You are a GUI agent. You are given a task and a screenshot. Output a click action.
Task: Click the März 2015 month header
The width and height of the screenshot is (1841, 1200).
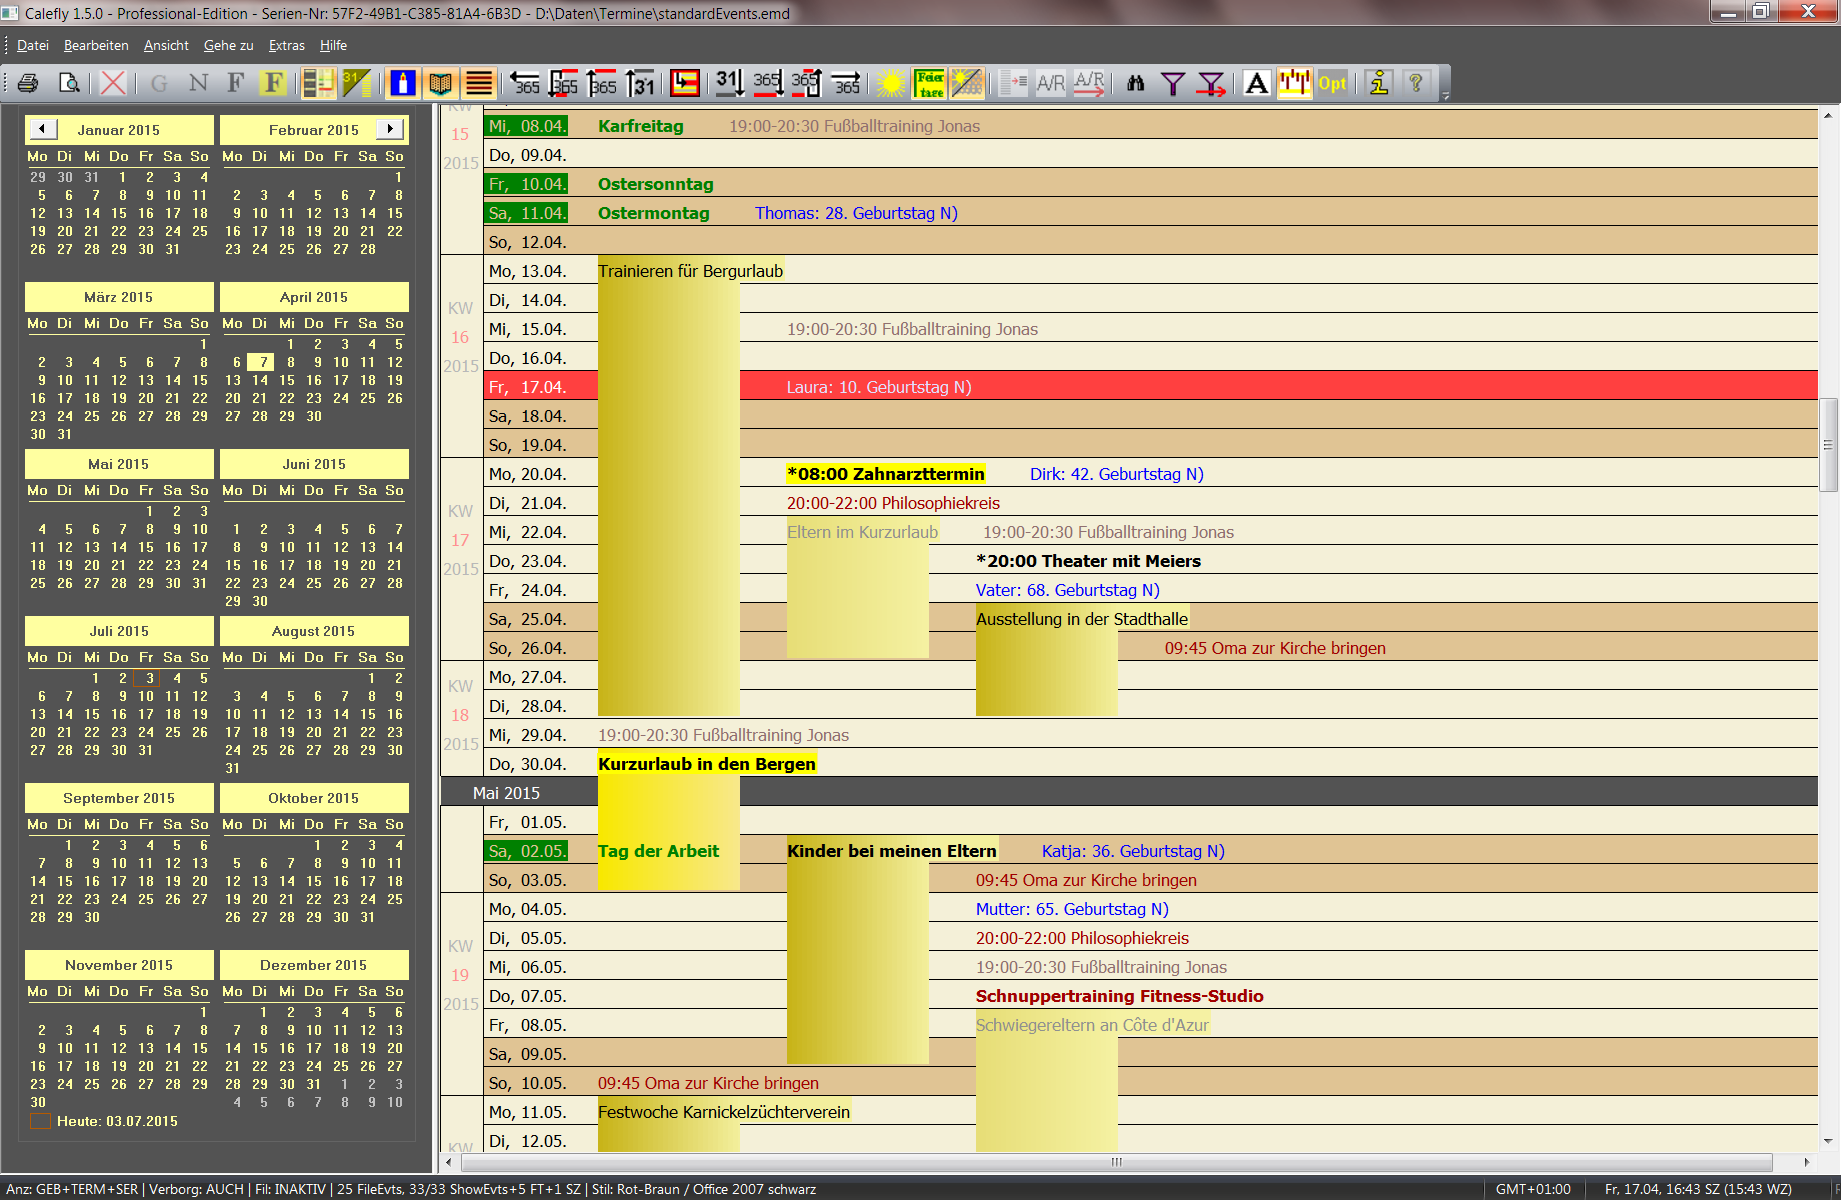tap(119, 297)
